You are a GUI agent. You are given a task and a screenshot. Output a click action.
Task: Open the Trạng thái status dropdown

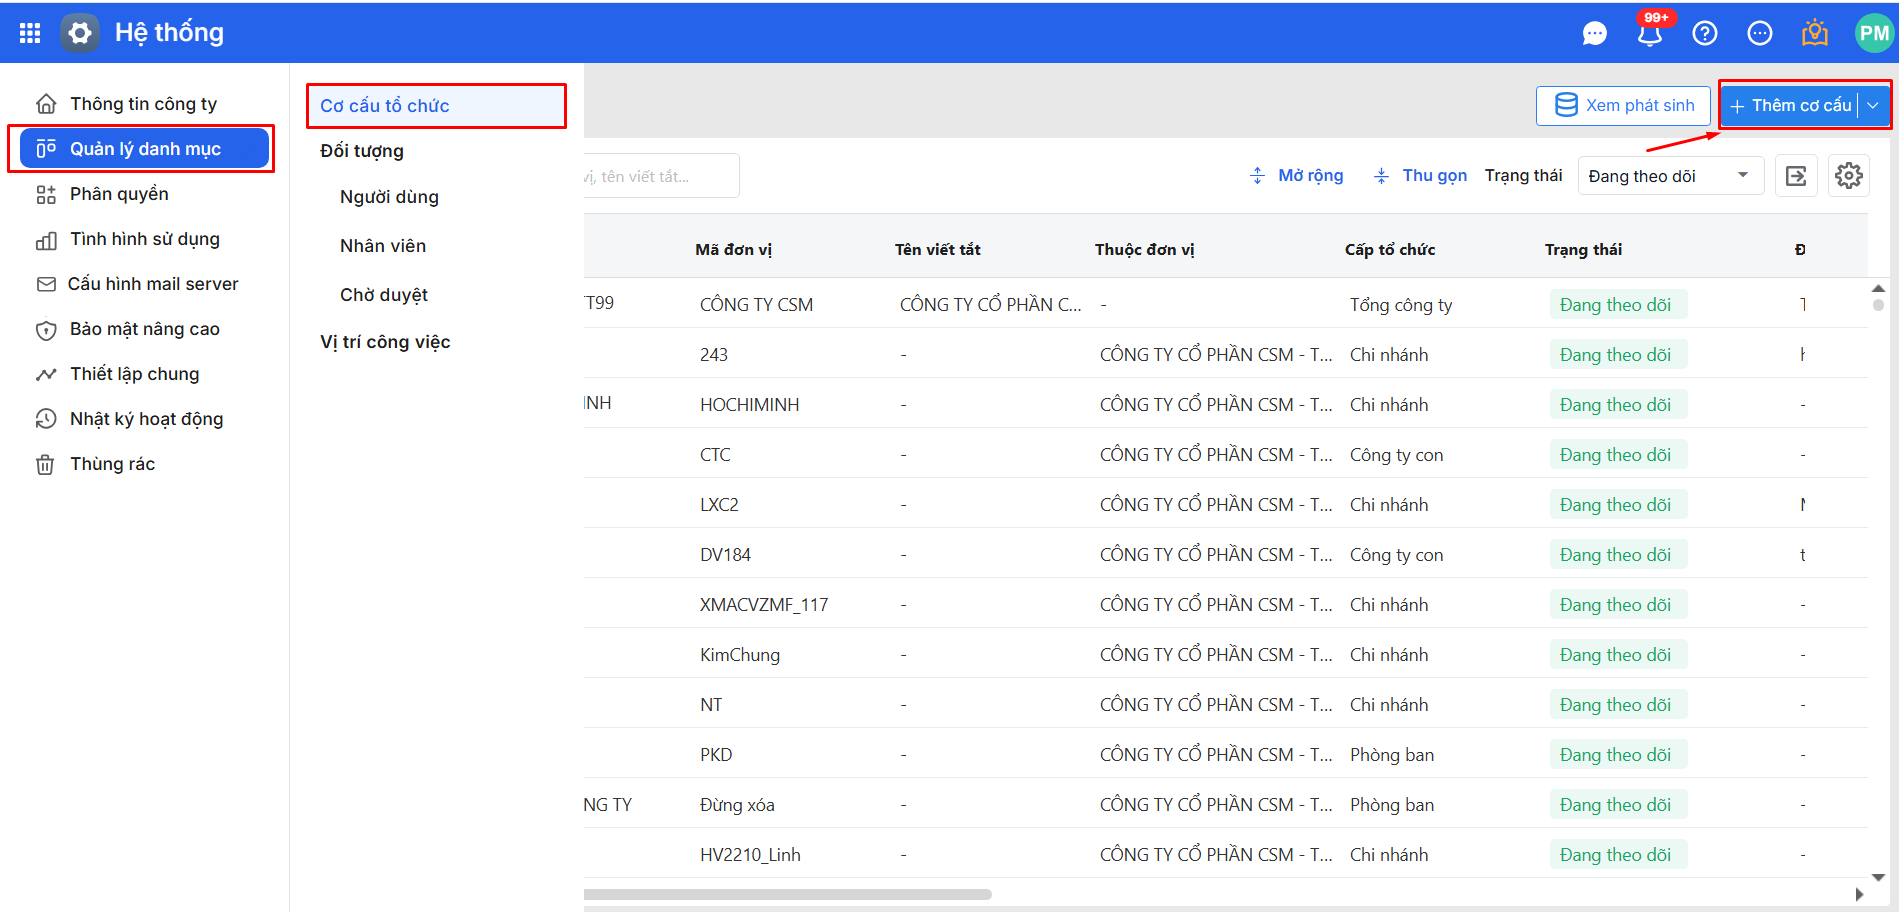tap(1669, 176)
